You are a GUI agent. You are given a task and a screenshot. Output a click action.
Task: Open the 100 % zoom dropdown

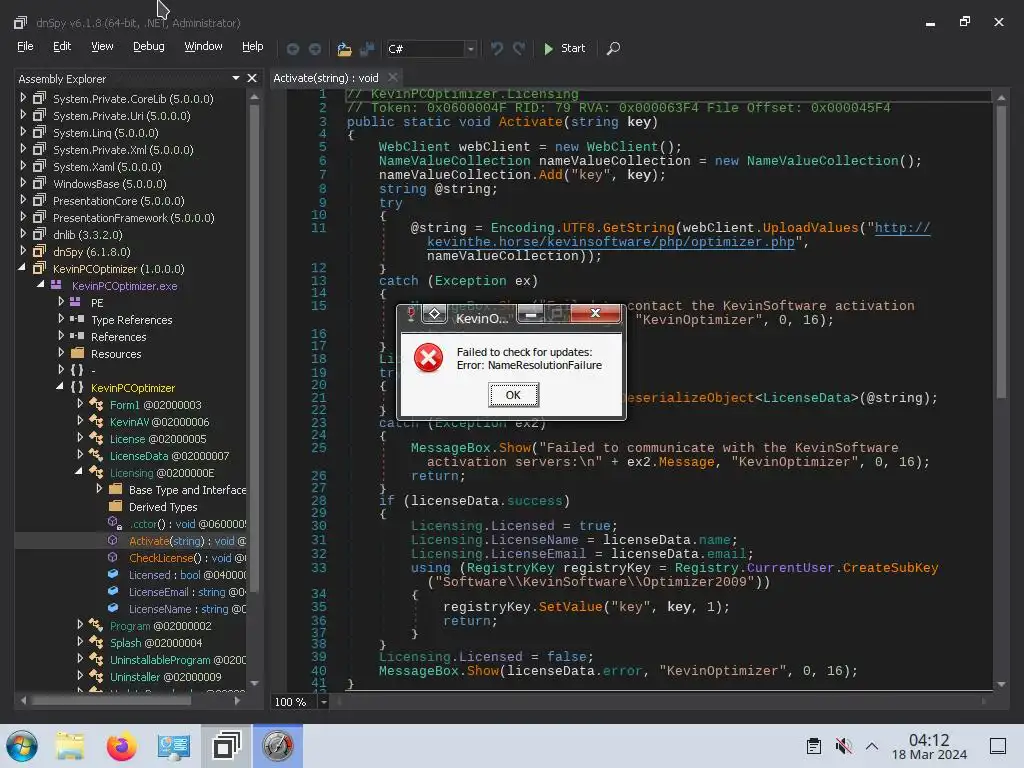coord(323,701)
